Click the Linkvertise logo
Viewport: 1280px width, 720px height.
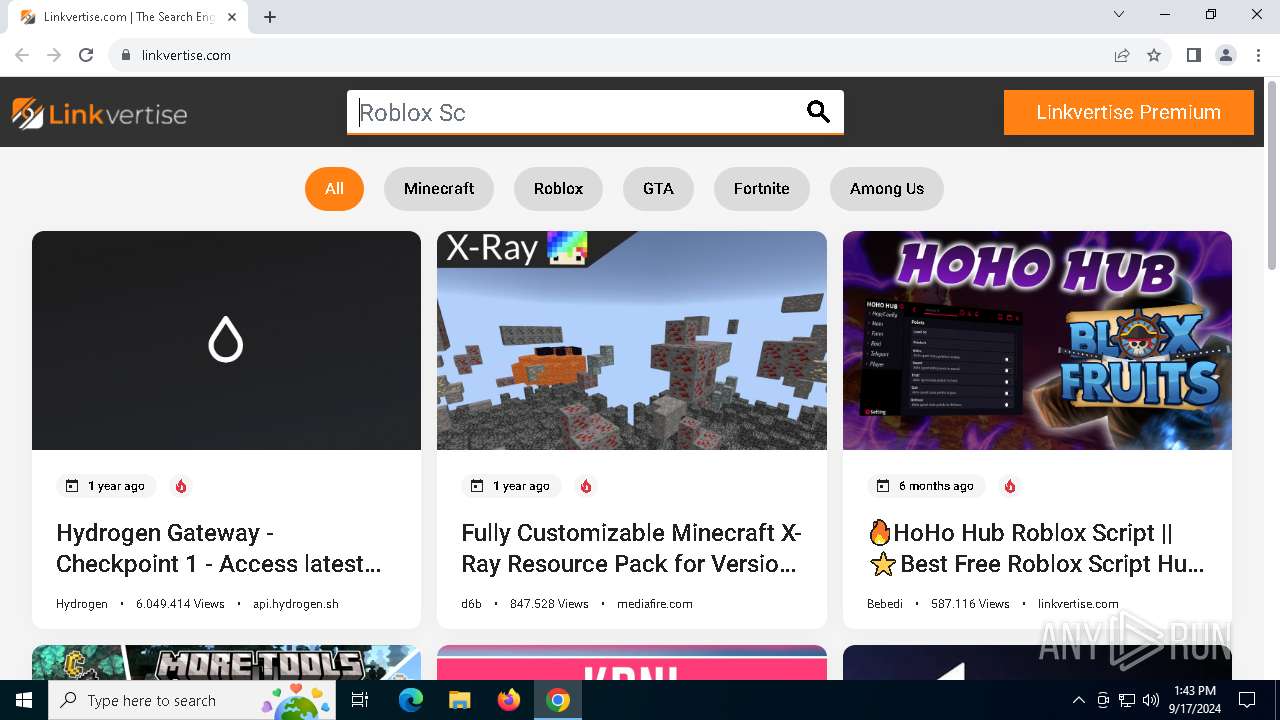[x=99, y=113]
